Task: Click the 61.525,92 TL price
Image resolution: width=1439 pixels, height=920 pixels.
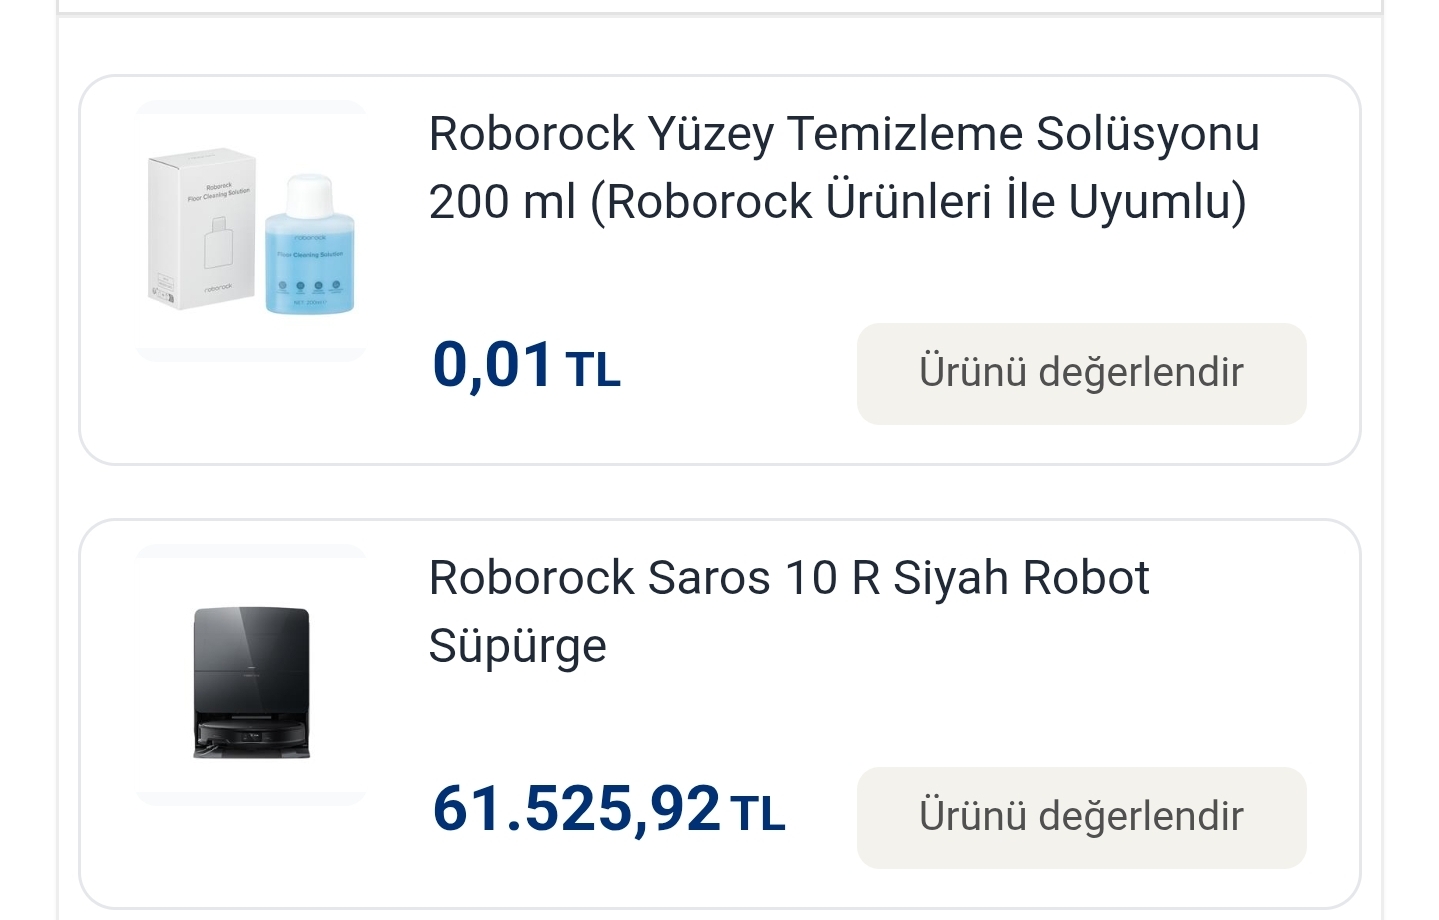Action: click(576, 808)
